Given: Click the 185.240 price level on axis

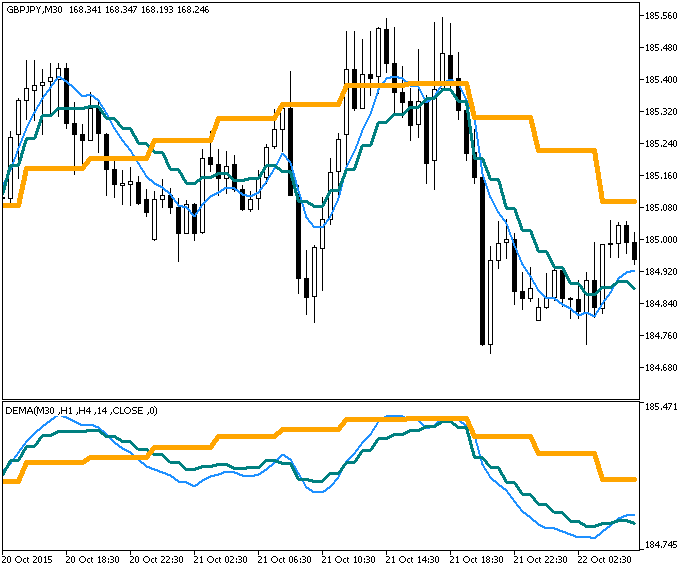Looking at the screenshot, I should [663, 144].
